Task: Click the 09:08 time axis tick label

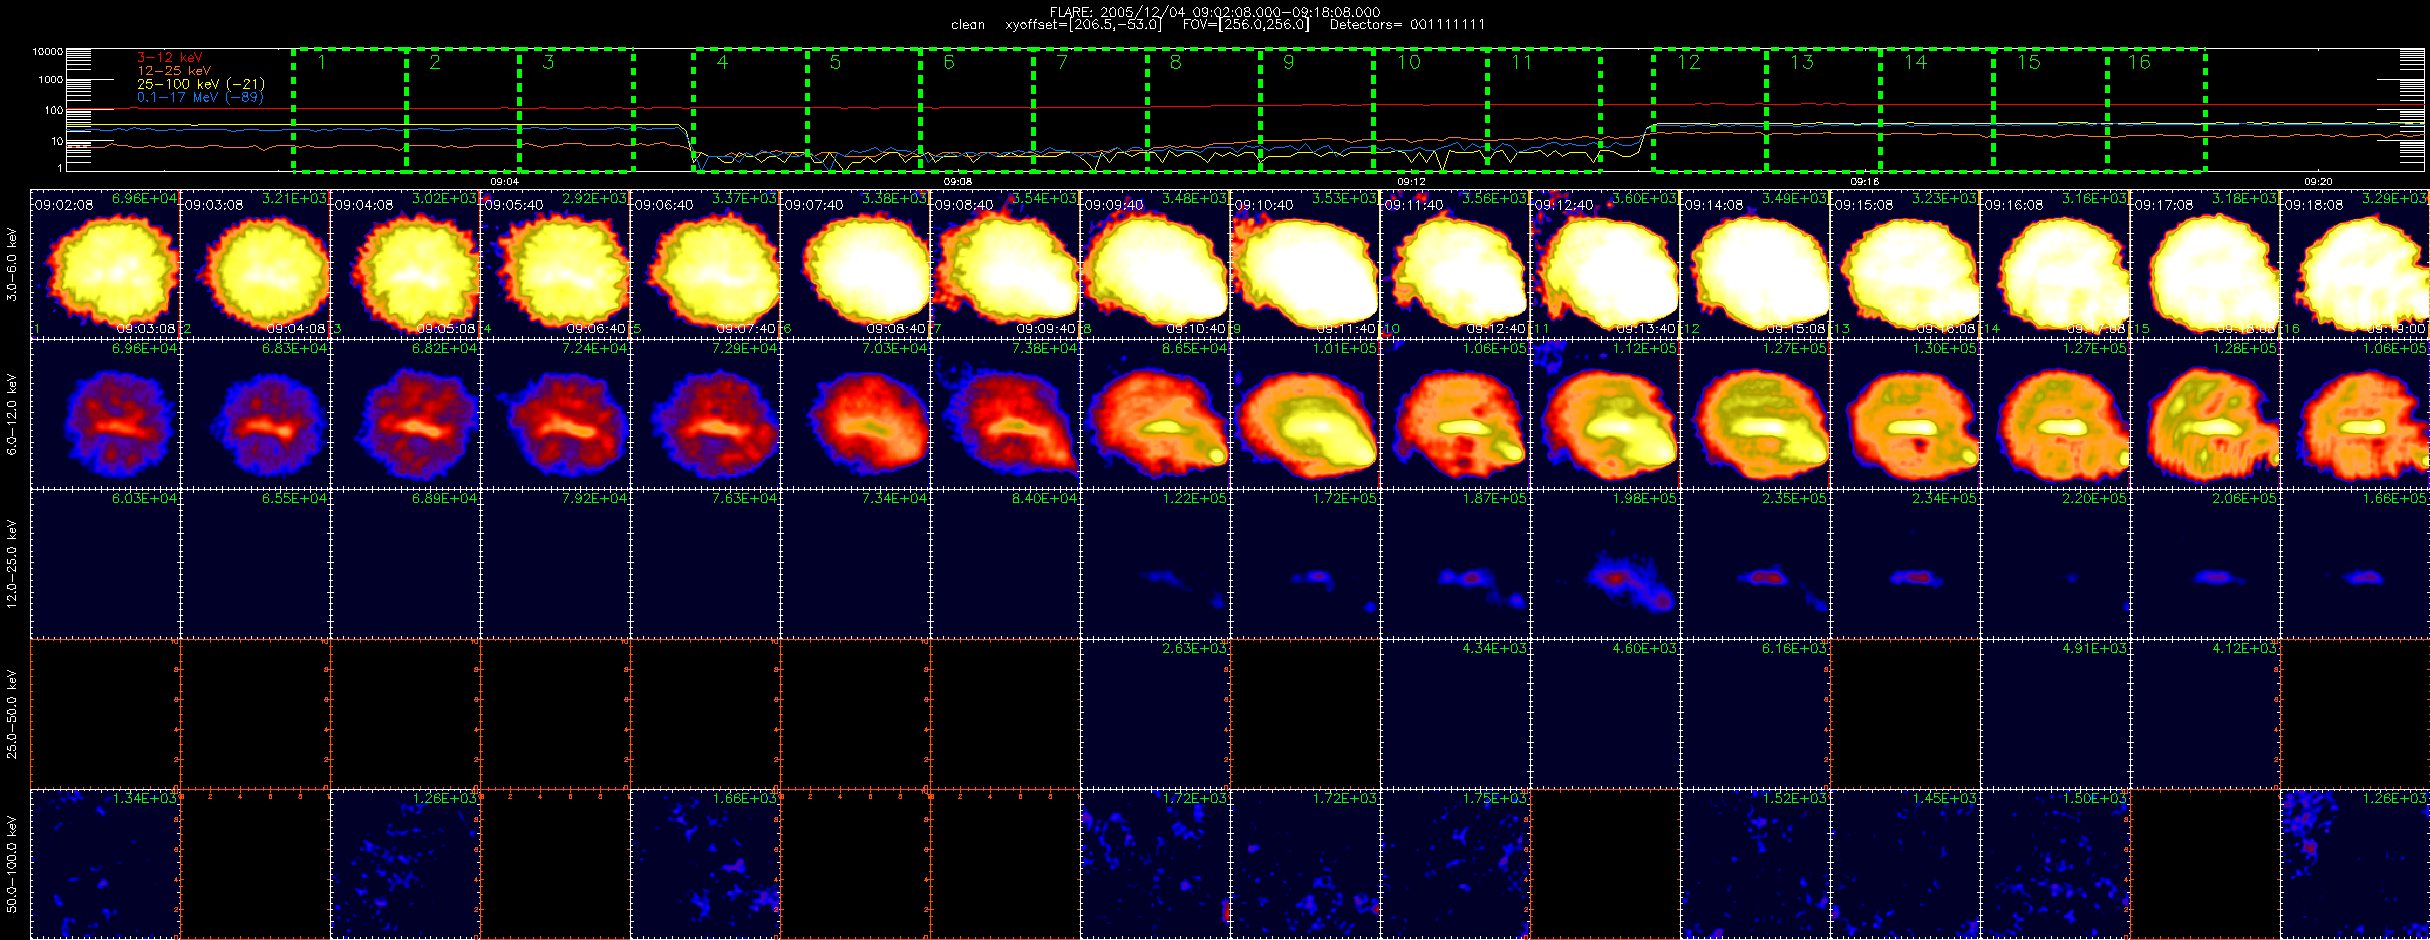Action: coord(958,182)
